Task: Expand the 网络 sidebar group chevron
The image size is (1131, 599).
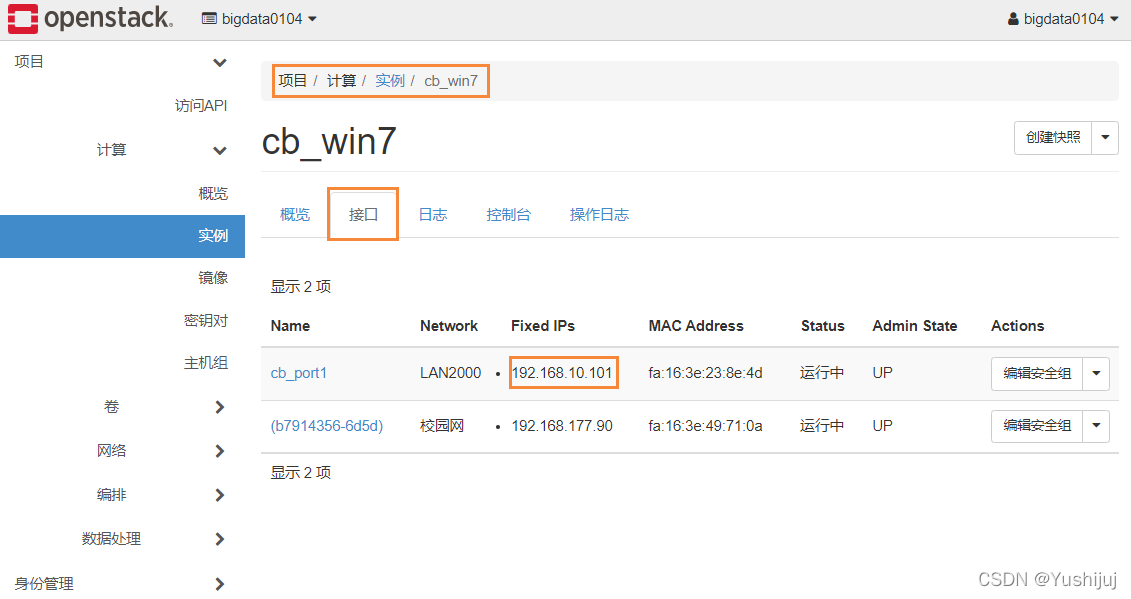Action: point(220,452)
